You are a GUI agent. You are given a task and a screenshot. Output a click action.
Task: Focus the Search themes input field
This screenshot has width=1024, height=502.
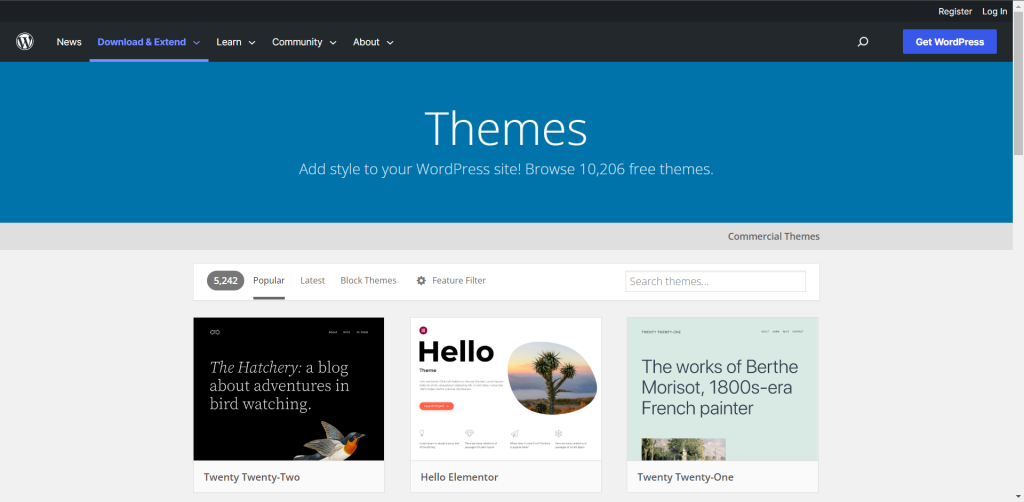pyautogui.click(x=715, y=281)
